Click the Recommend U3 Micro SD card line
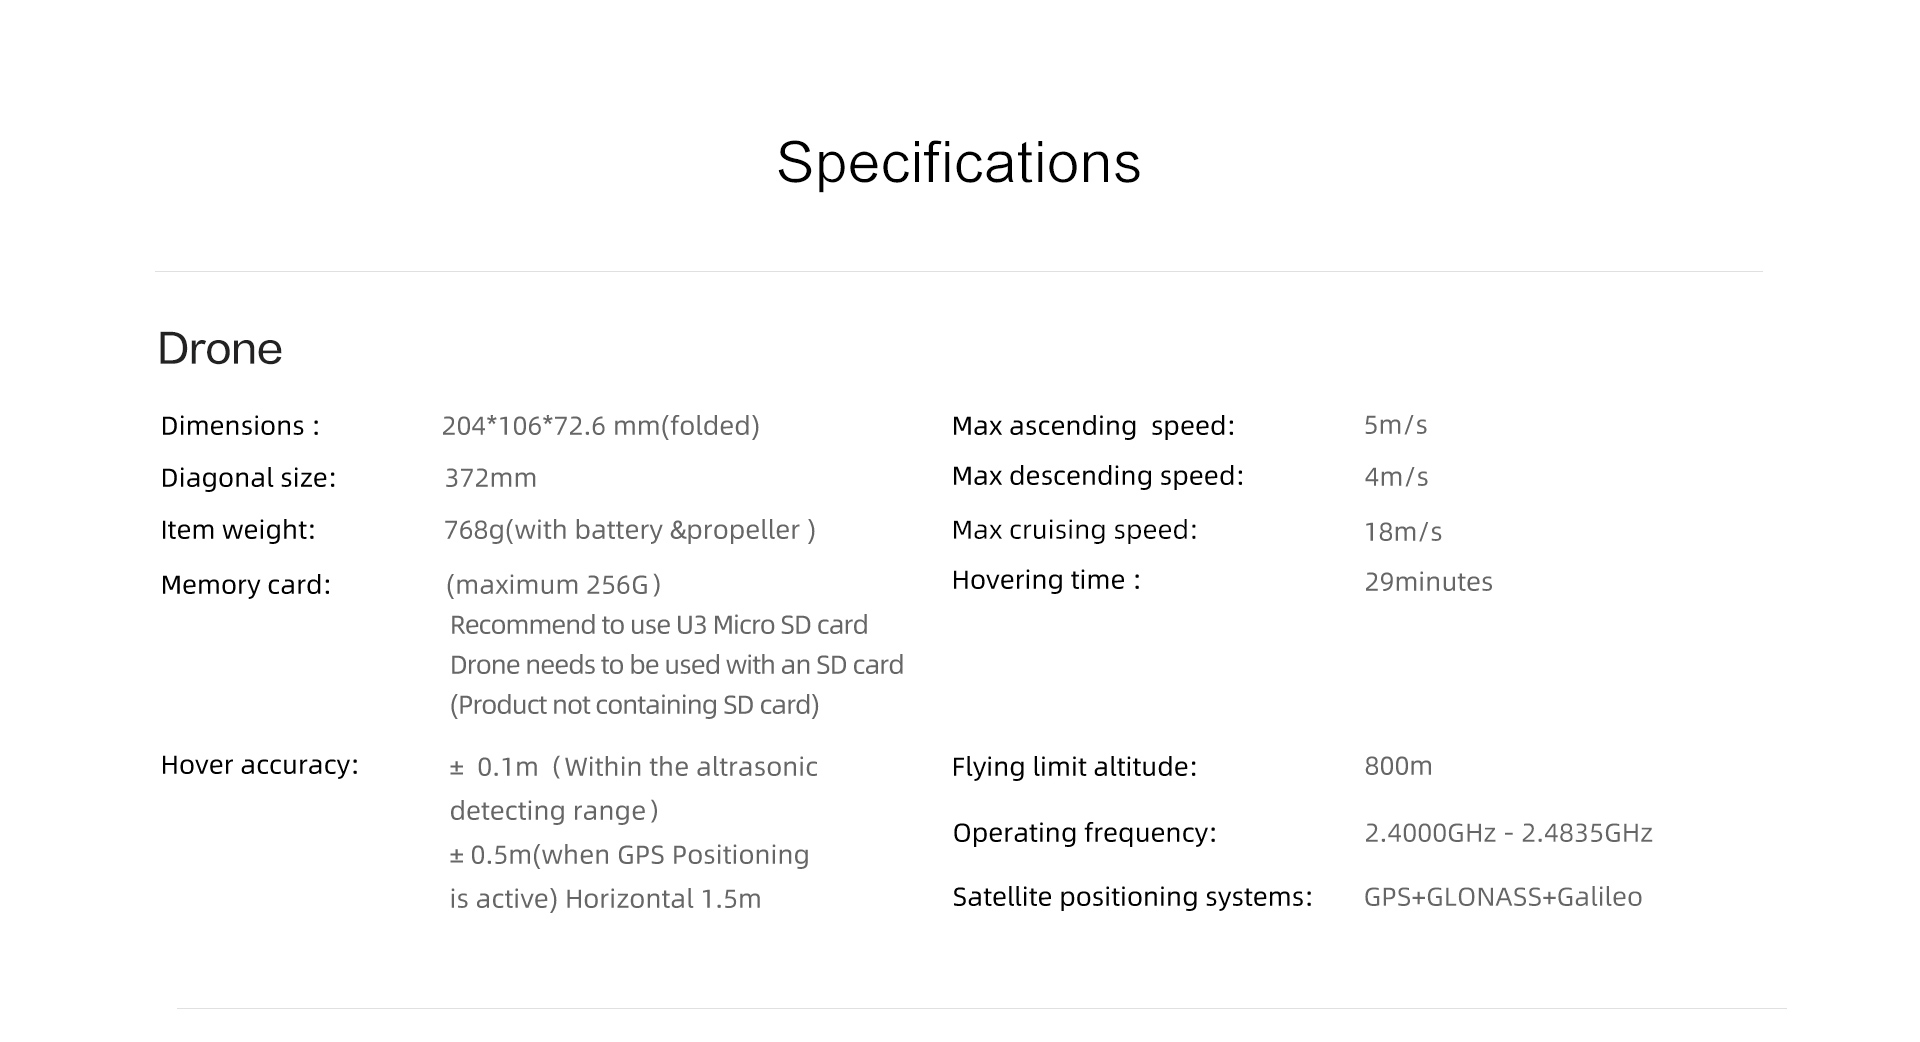Viewport: 1920px width, 1042px height. pyautogui.click(x=659, y=625)
